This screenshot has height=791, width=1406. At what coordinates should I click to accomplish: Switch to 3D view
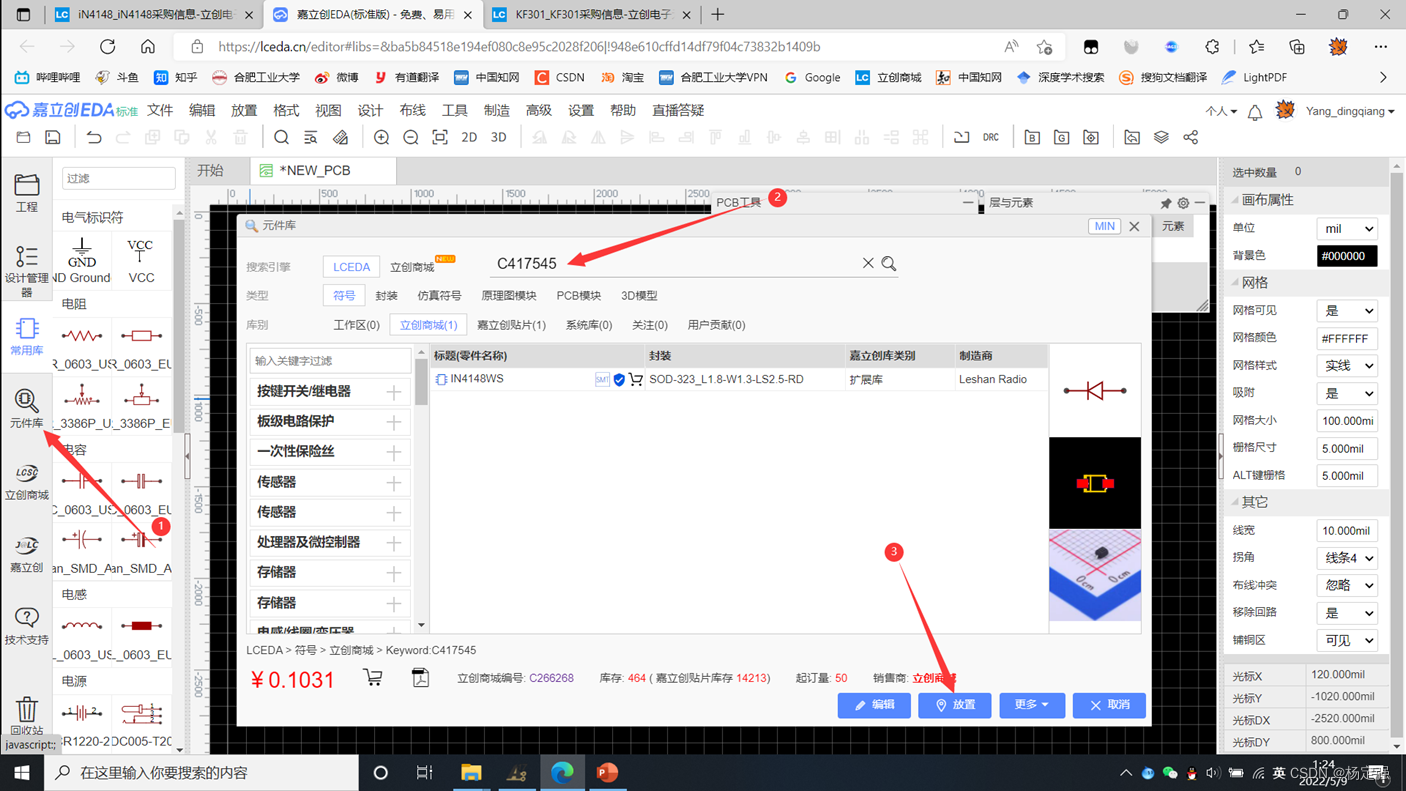[498, 137]
